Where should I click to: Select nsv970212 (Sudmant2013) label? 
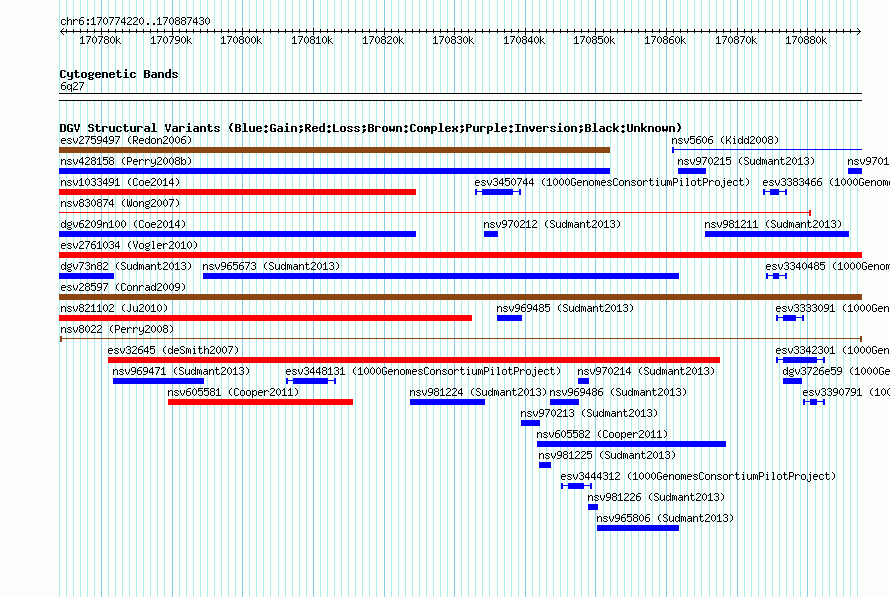coord(552,224)
